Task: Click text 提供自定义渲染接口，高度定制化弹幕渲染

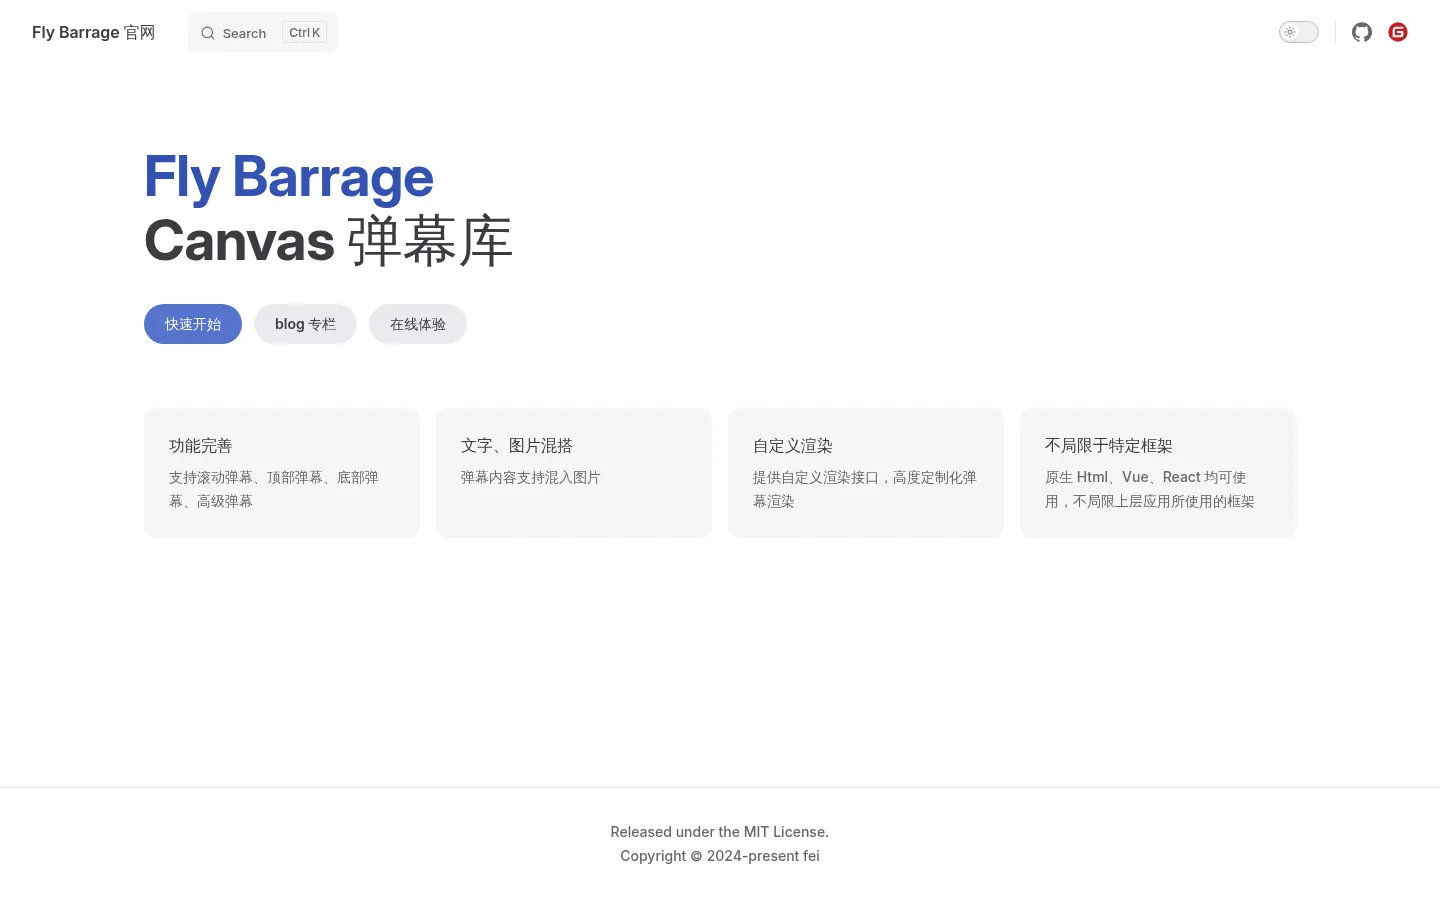Action: click(865, 489)
